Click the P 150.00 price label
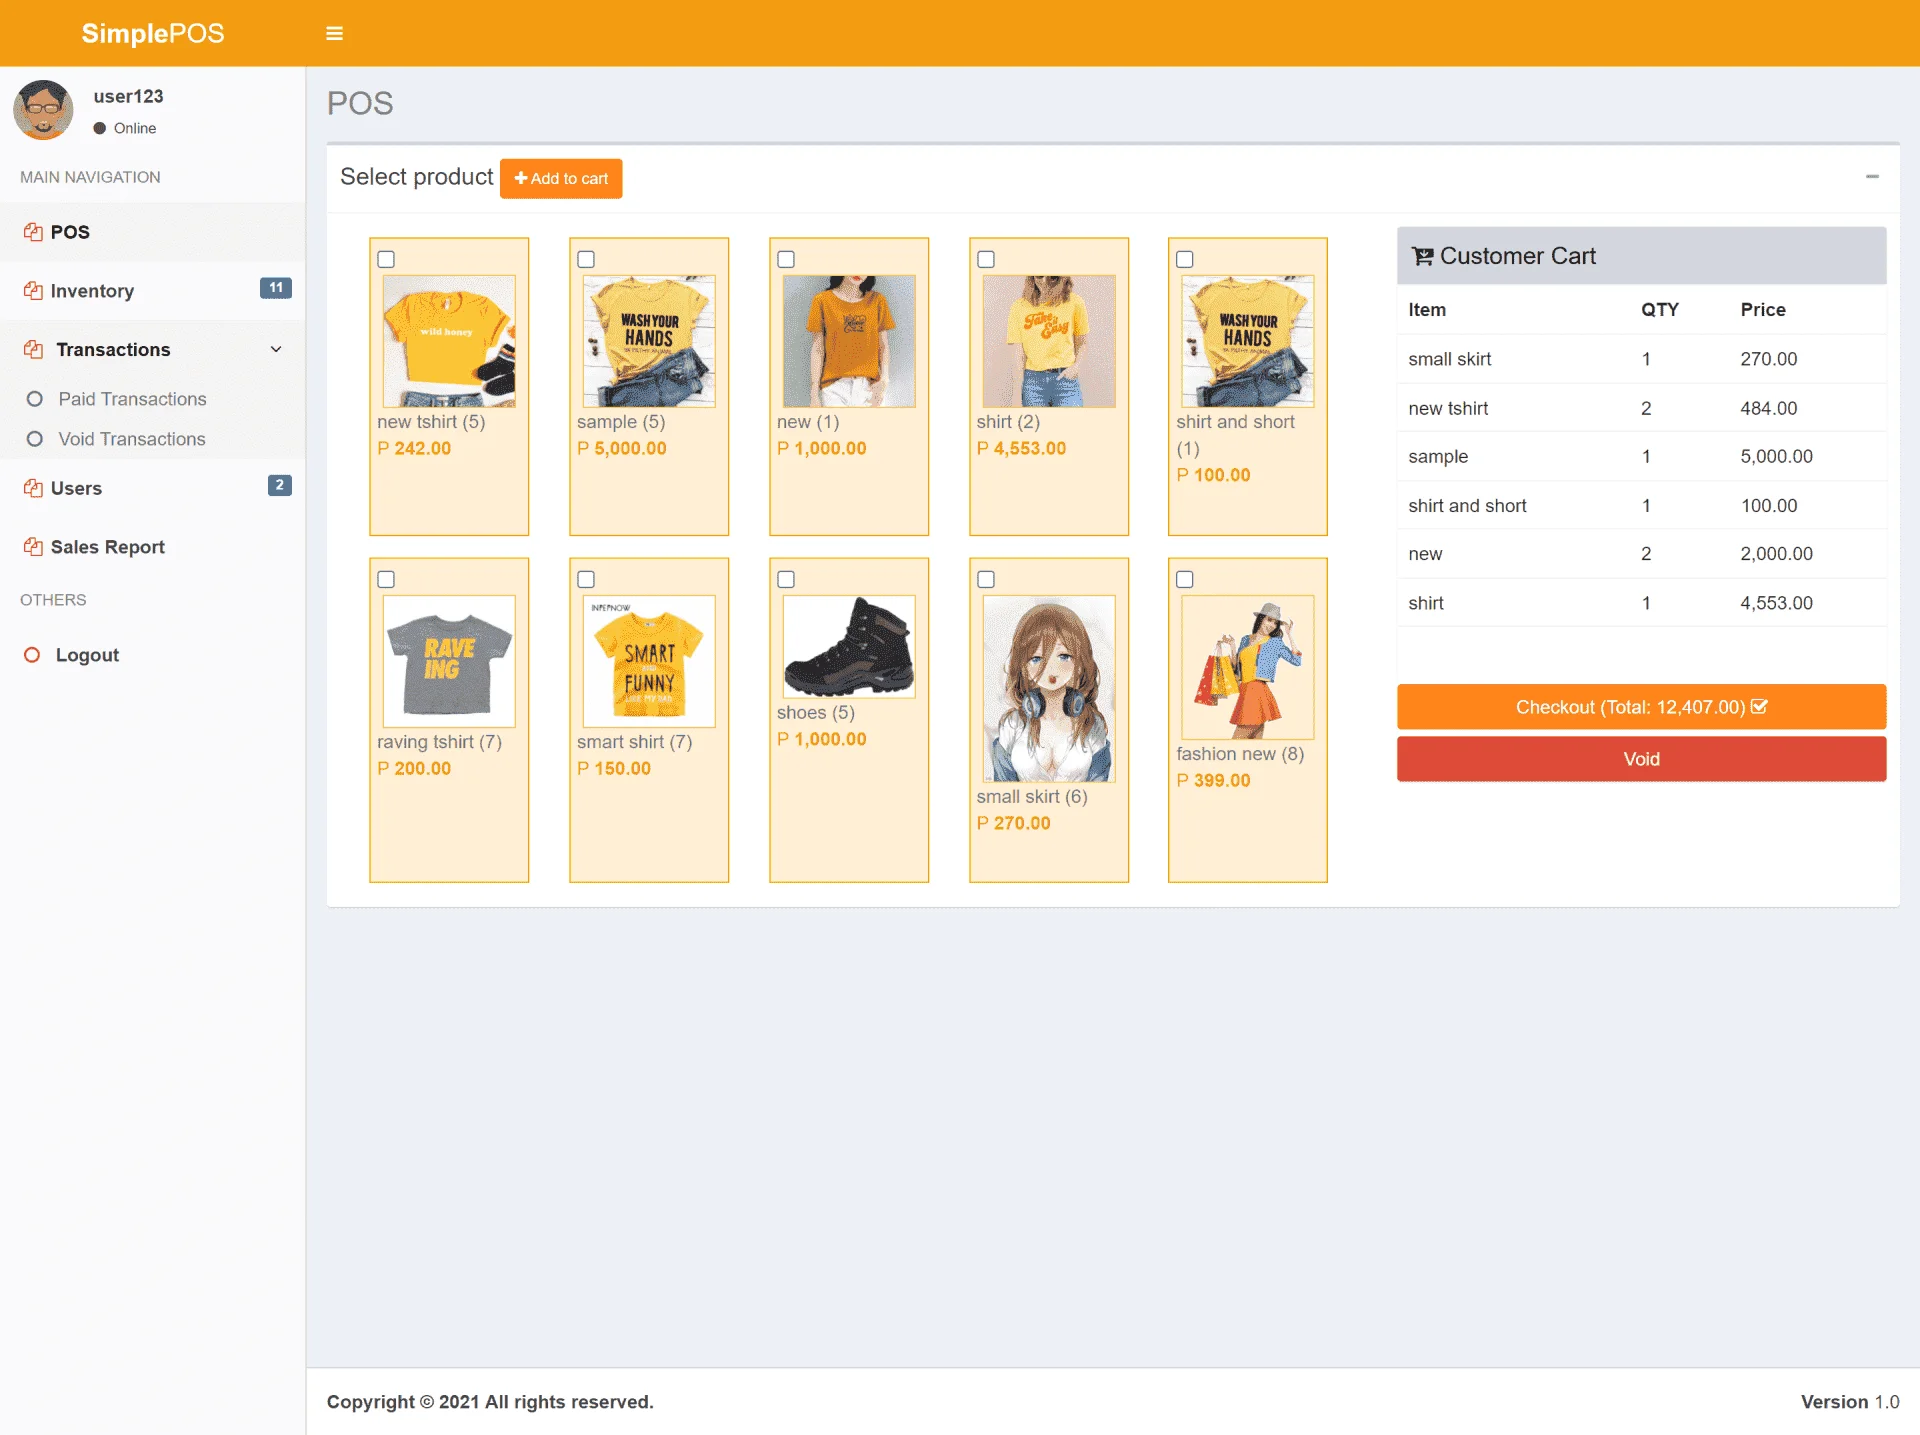 [x=614, y=769]
